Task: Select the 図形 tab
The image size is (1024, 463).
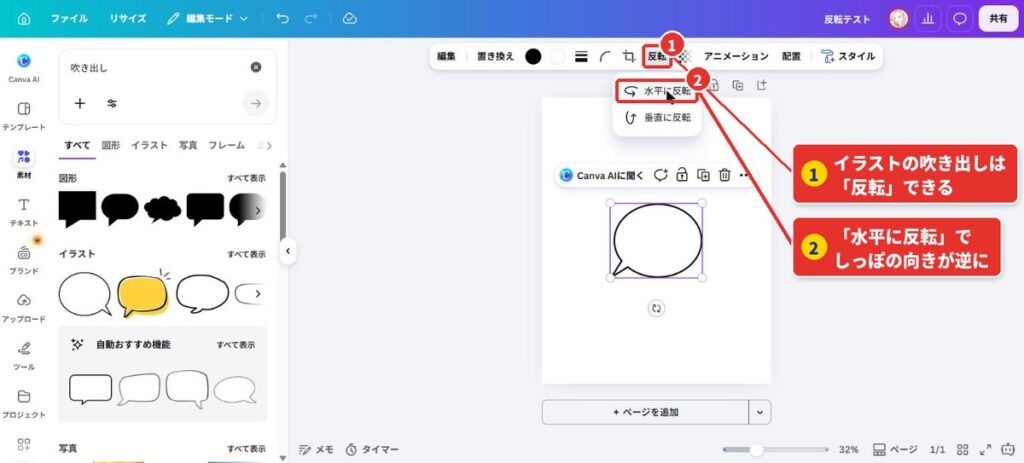Action: click(110, 145)
